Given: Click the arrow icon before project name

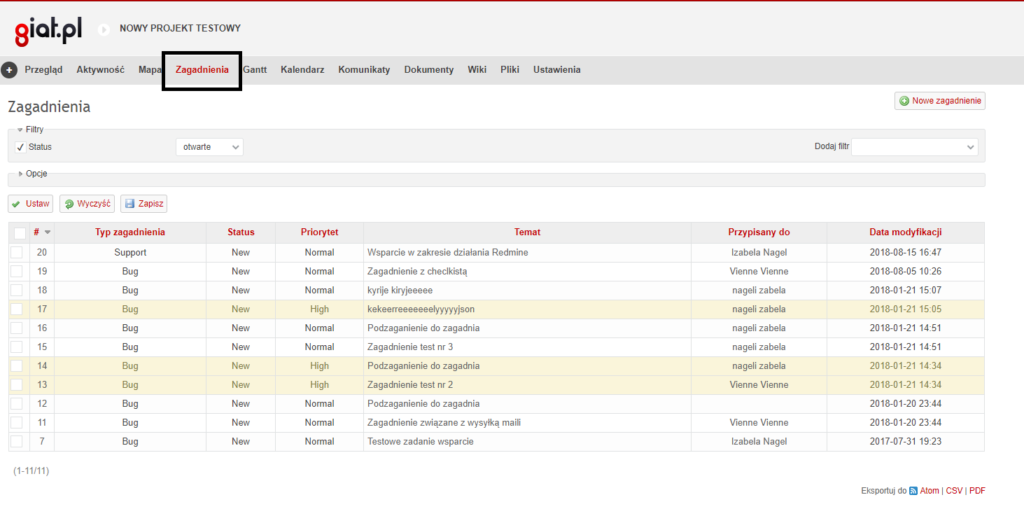Looking at the screenshot, I should tap(103, 29).
